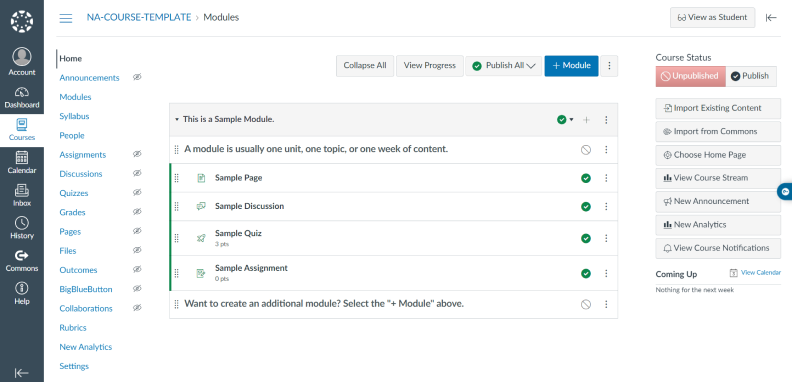
Task: Open kebab menu for Sample Assignment row
Action: pos(606,273)
